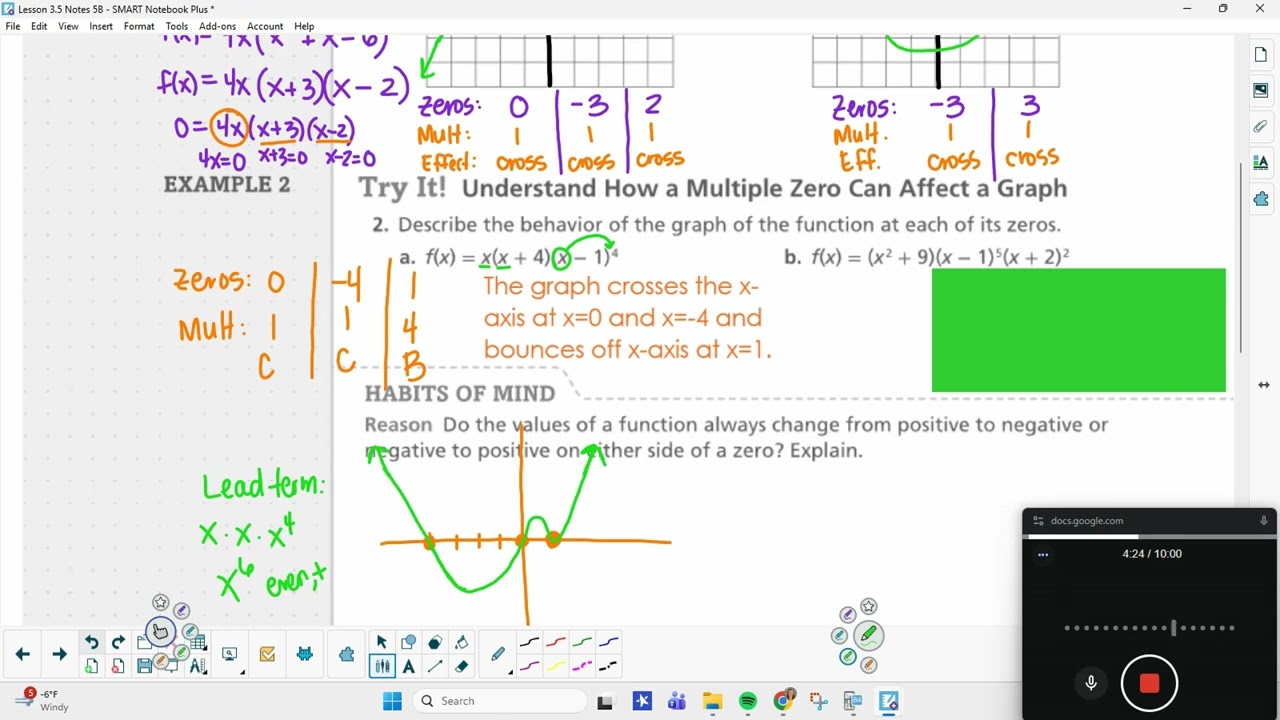The image size is (1280, 720).
Task: Open Spotify from the taskbar
Action: tap(747, 701)
